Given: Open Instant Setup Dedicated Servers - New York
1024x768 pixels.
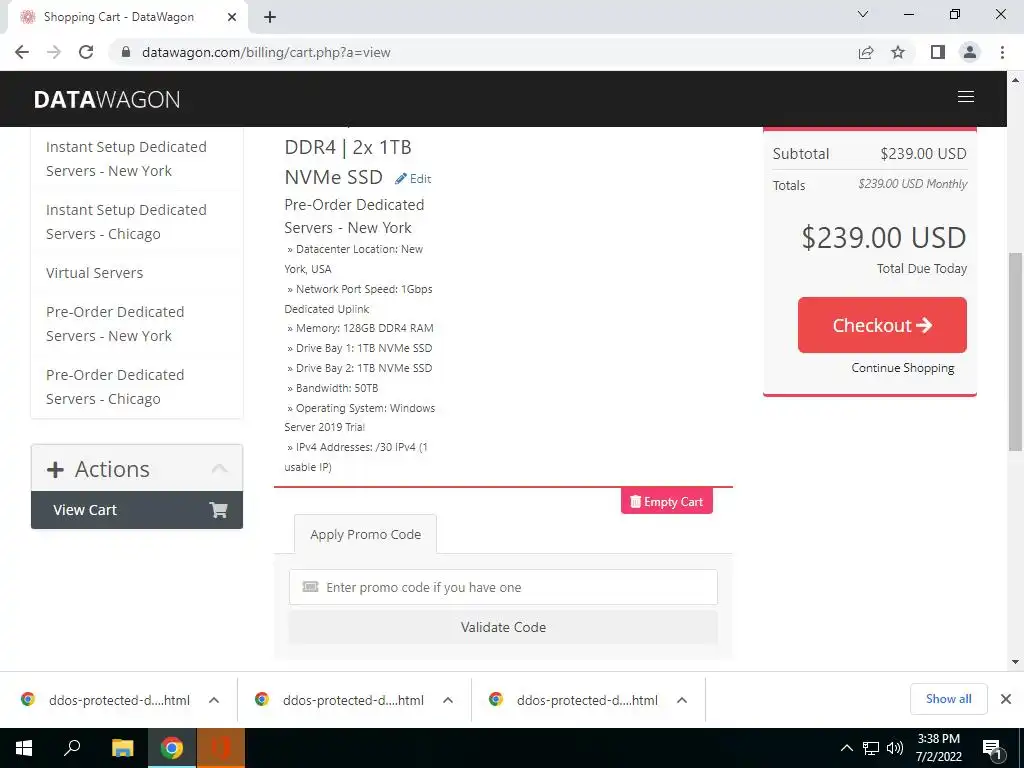Looking at the screenshot, I should 126,159.
